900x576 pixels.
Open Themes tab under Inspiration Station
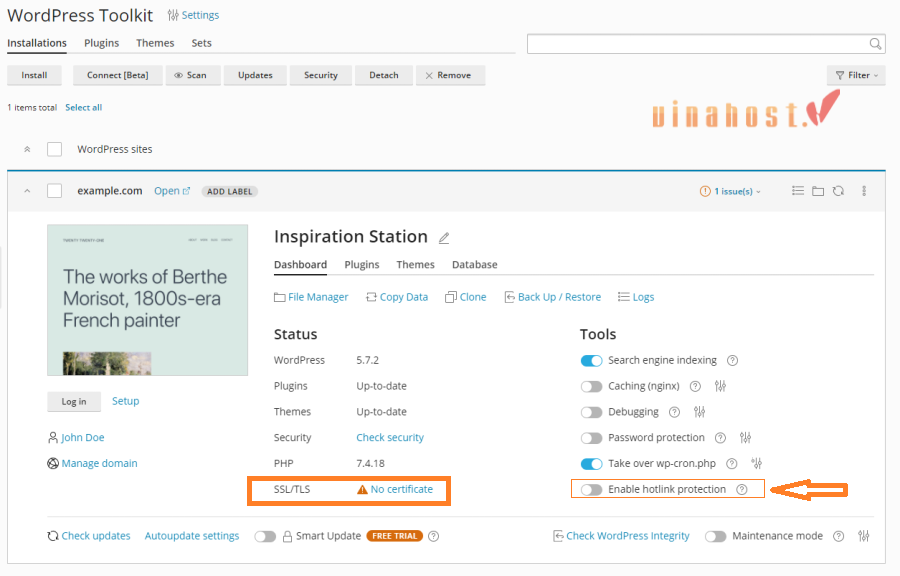point(416,264)
